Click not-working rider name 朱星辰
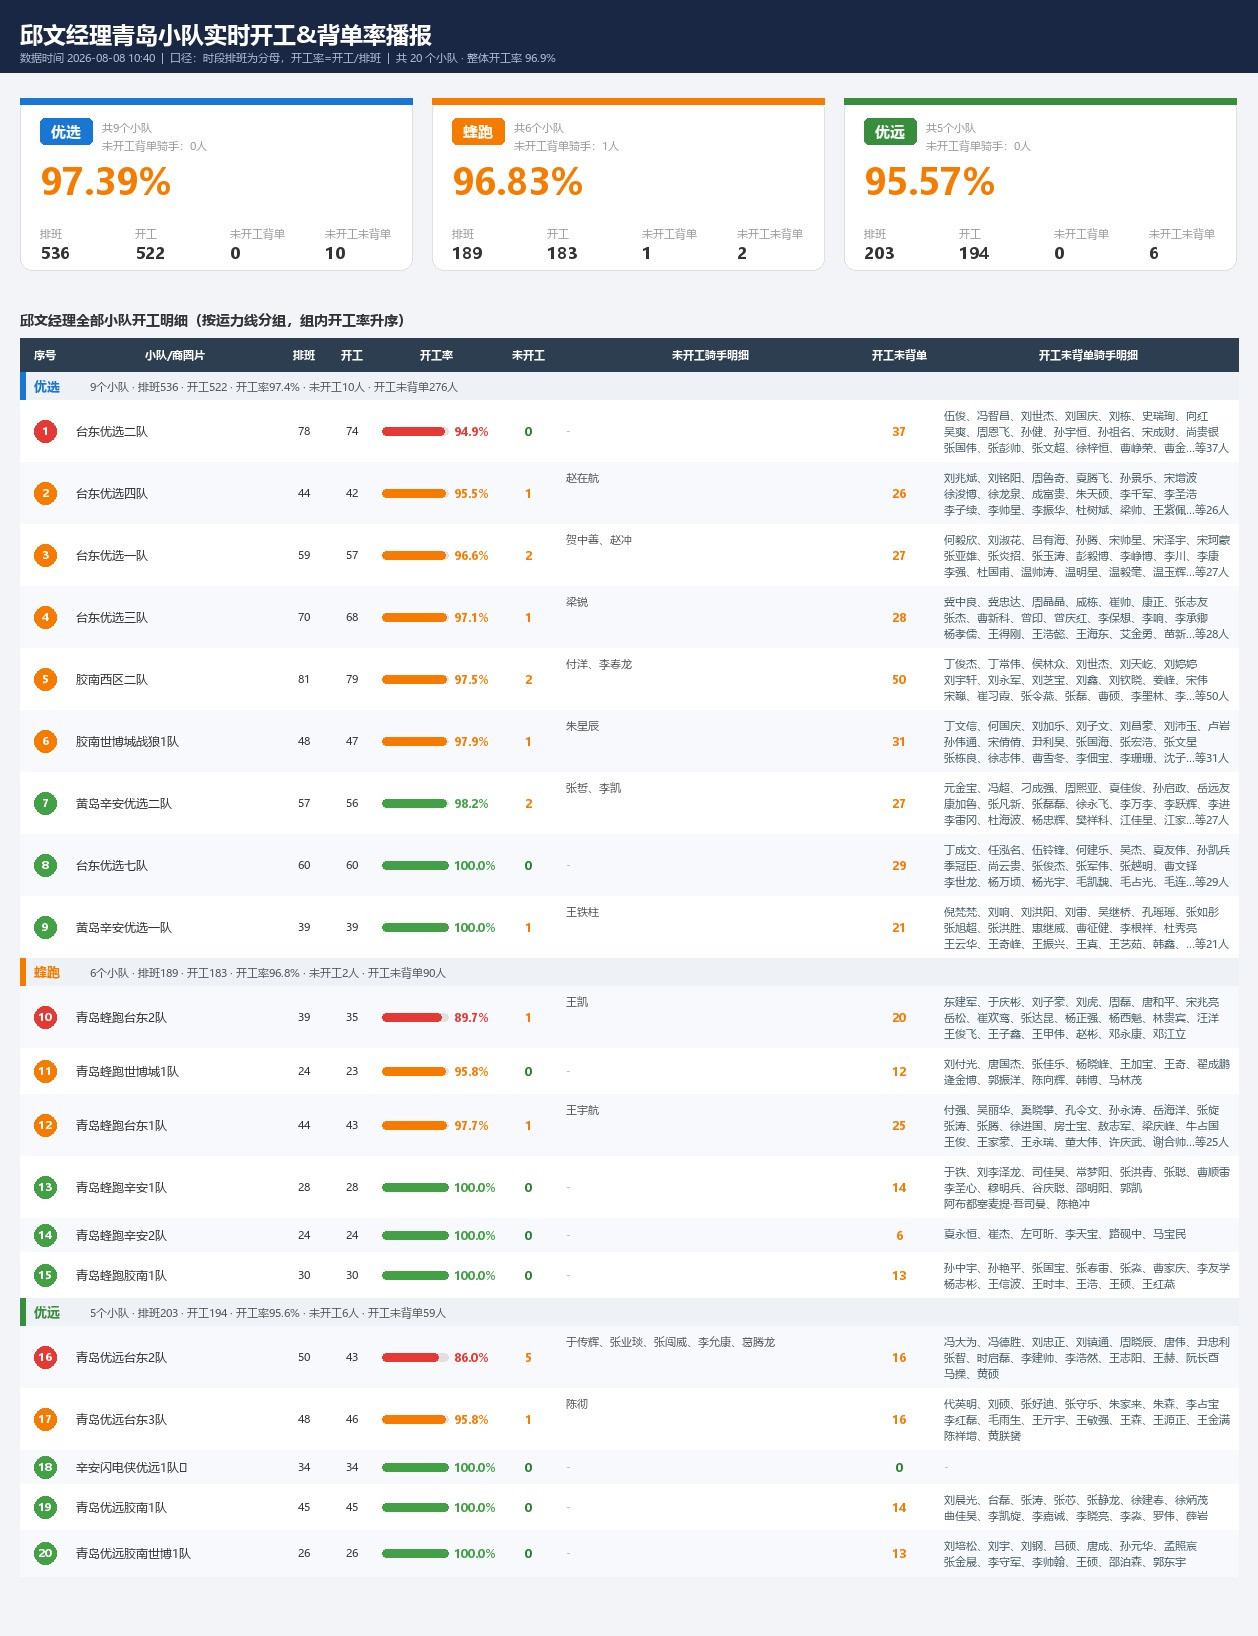Image resolution: width=1258 pixels, height=1636 pixels. point(582,726)
